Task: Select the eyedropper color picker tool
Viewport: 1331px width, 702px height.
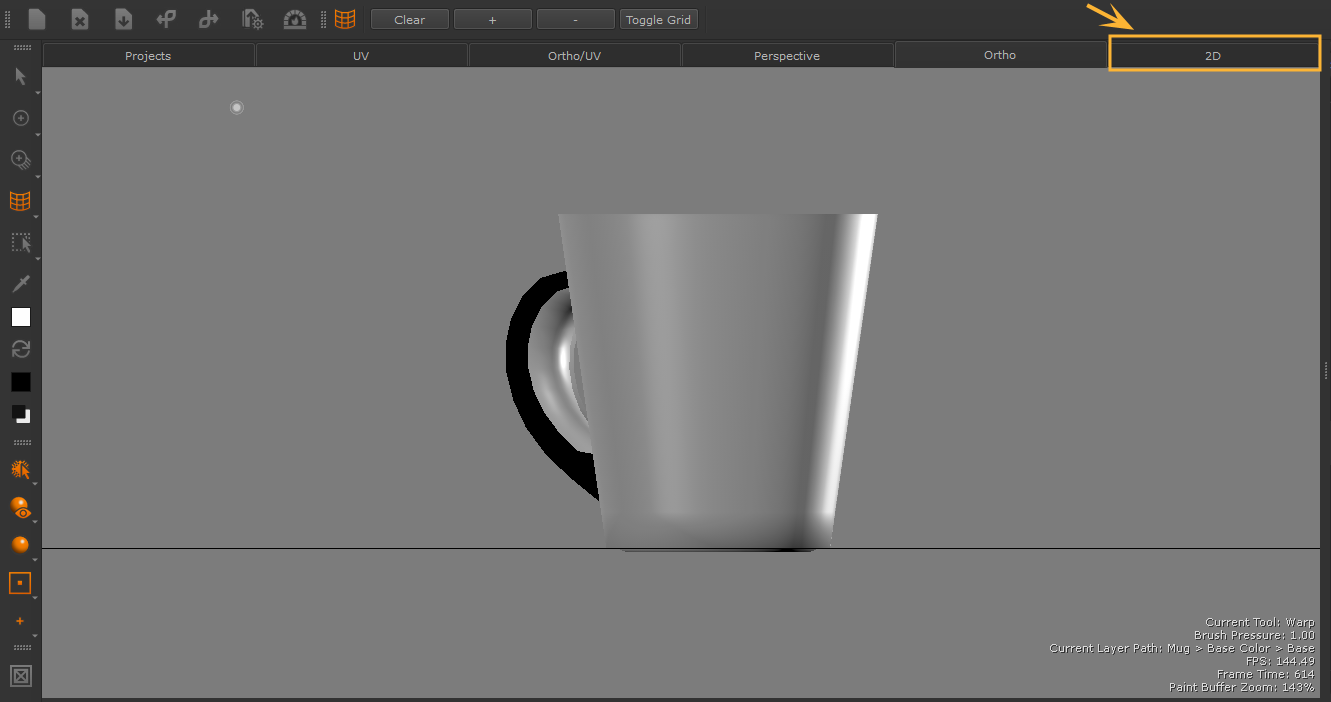Action: (20, 284)
